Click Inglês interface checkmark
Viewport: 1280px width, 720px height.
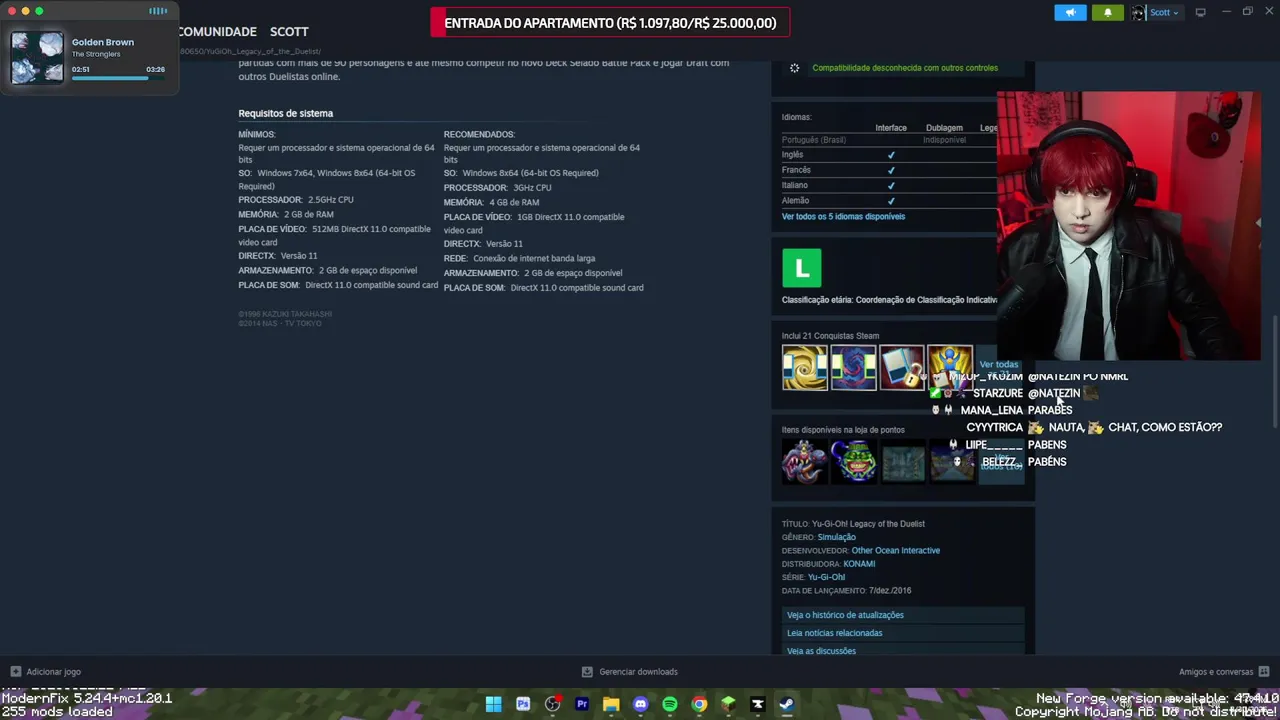coord(891,155)
